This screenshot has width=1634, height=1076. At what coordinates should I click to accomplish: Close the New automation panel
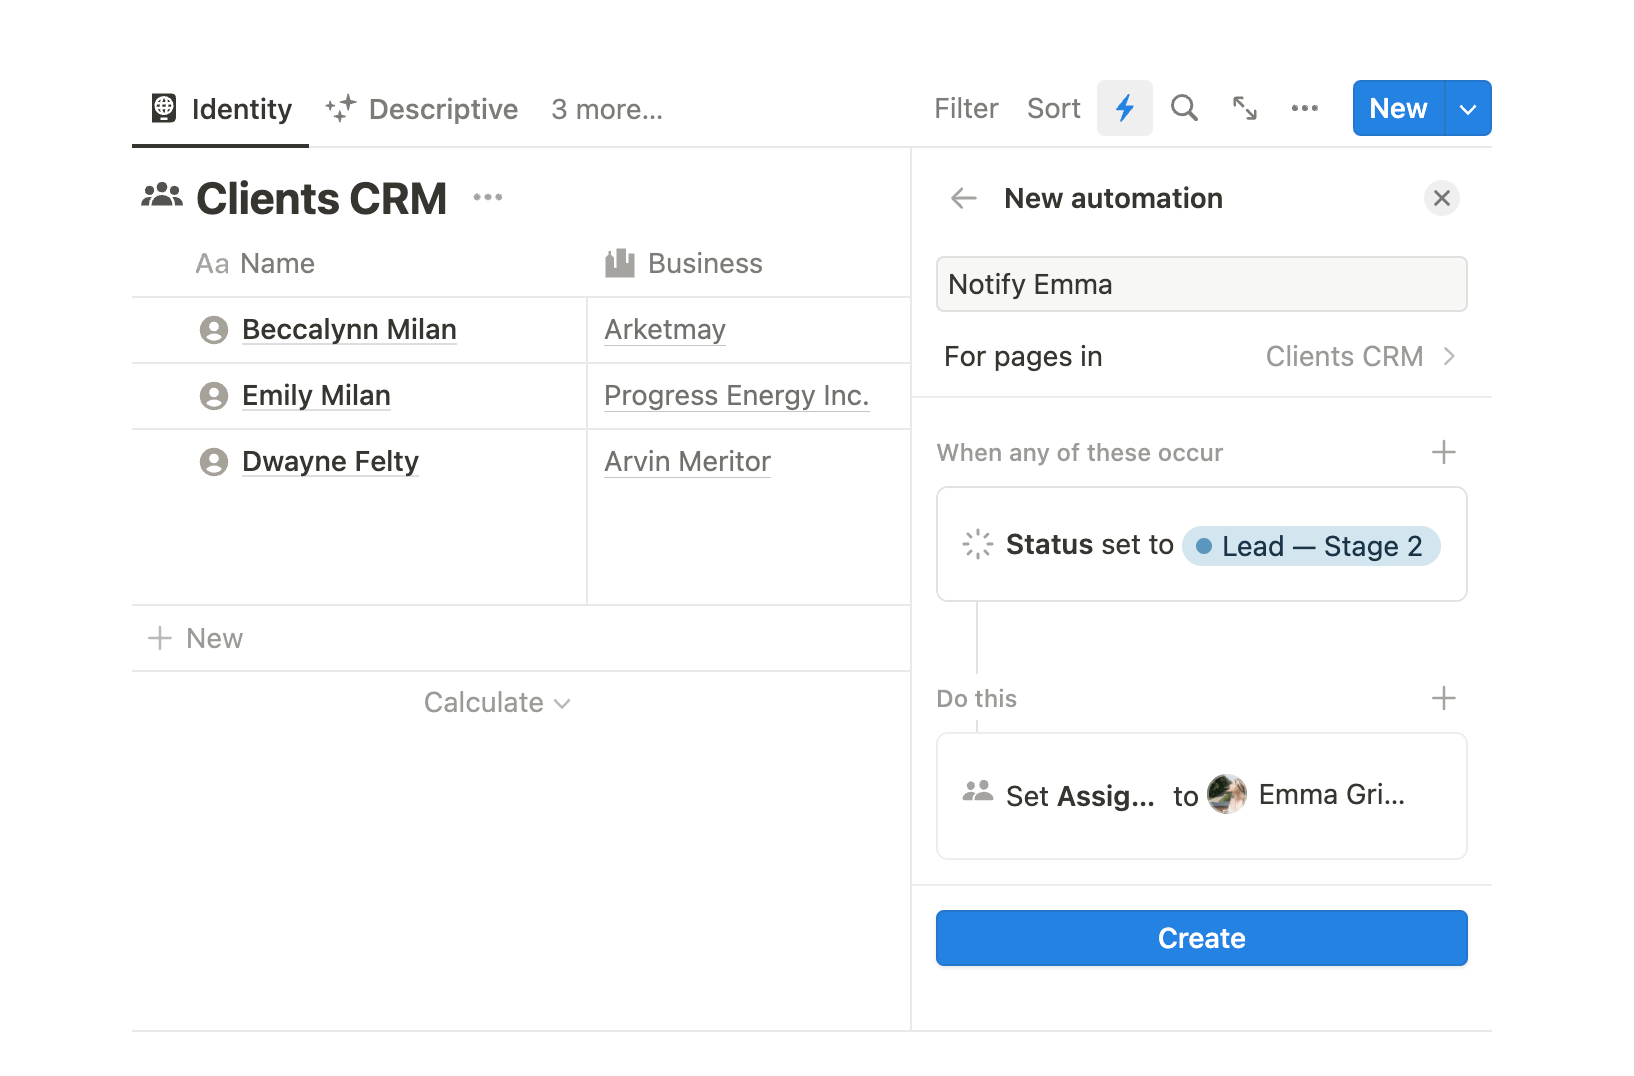click(x=1441, y=198)
